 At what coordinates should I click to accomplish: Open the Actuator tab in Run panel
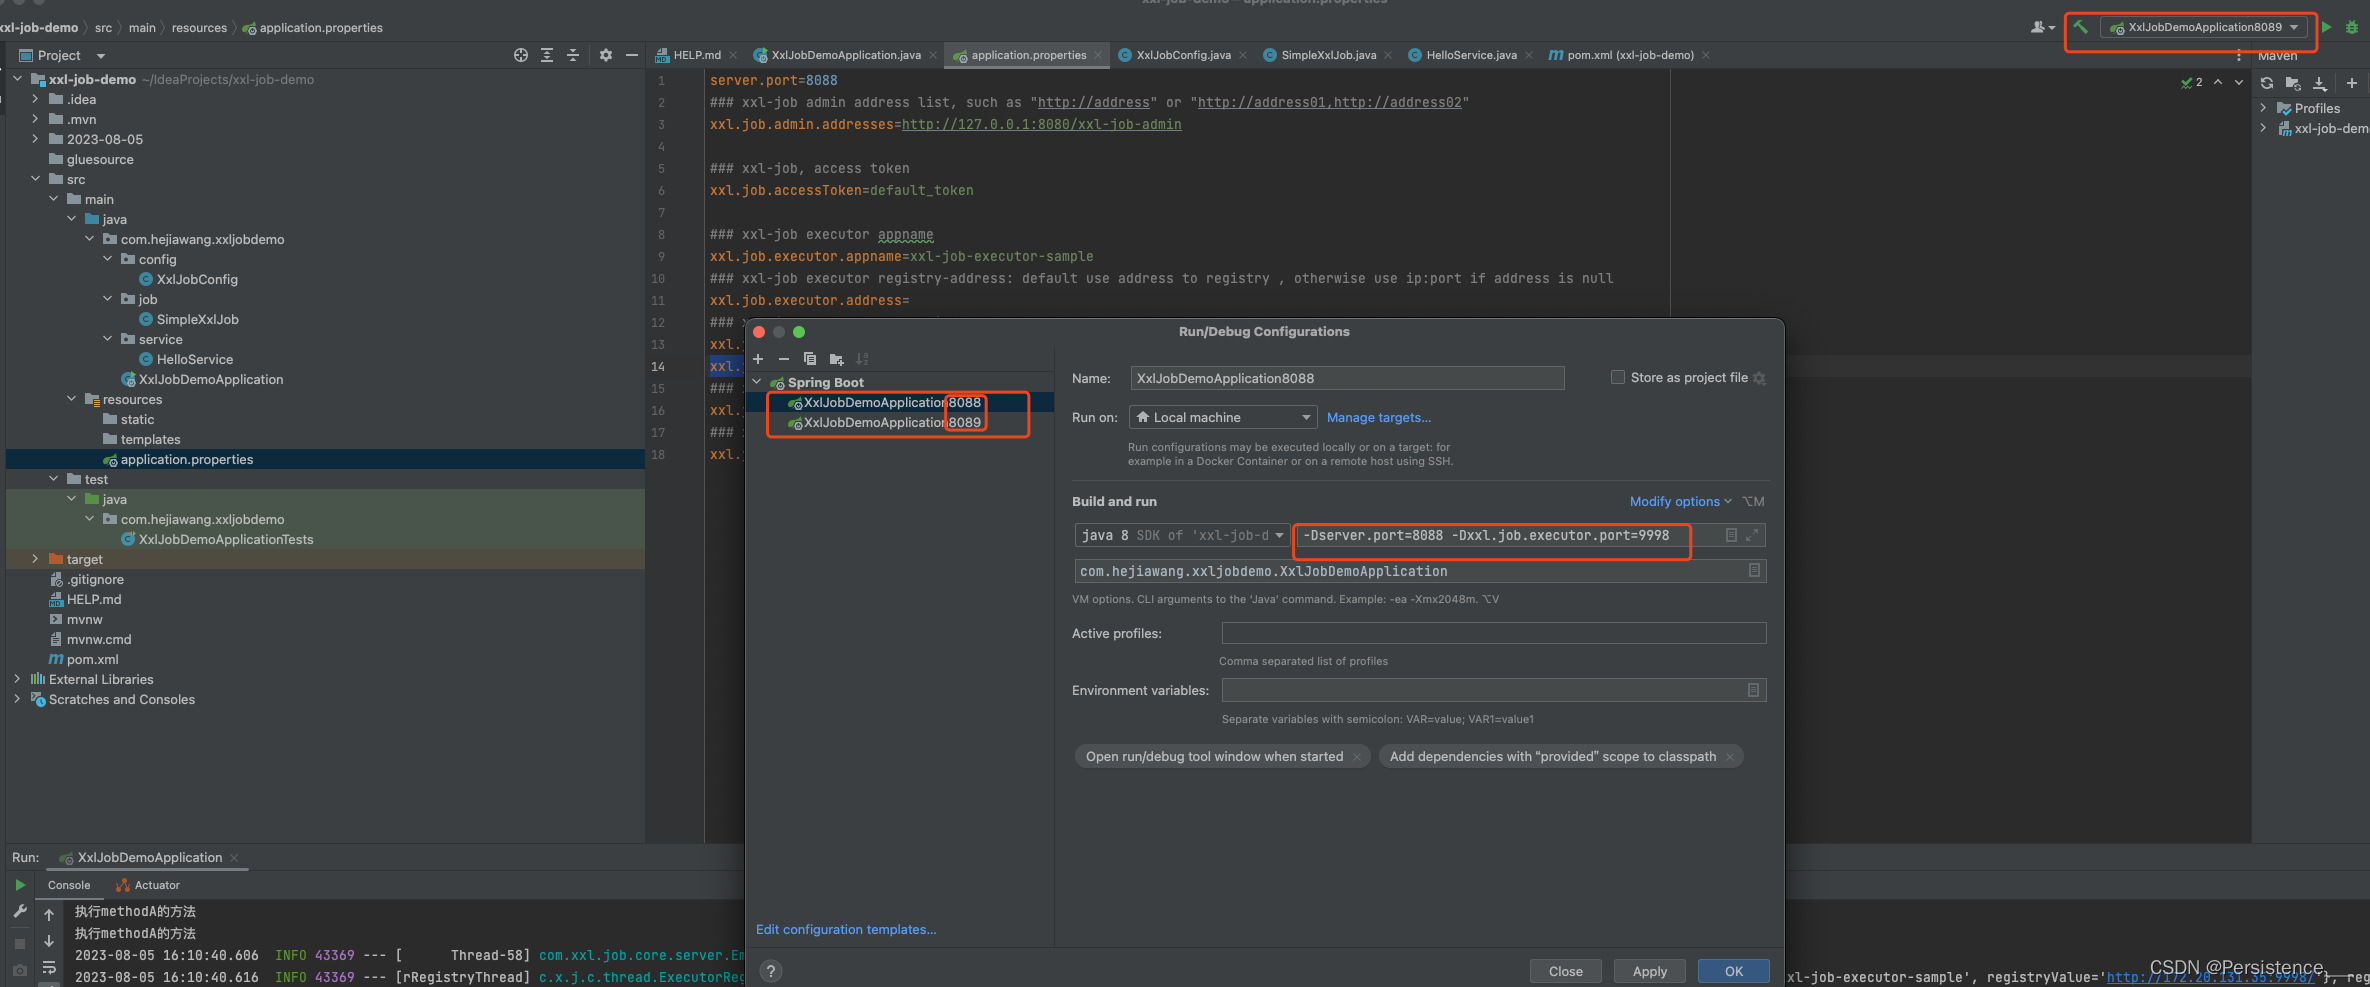point(148,885)
